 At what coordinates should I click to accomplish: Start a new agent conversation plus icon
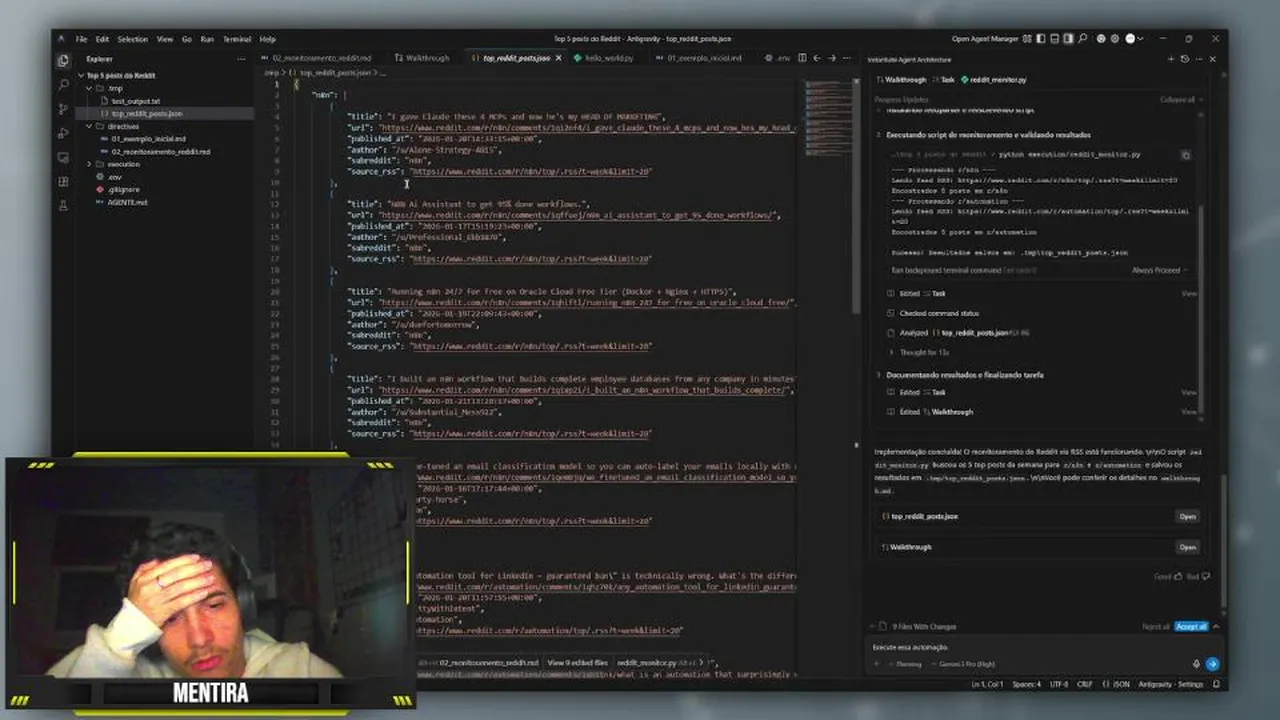[x=1171, y=59]
